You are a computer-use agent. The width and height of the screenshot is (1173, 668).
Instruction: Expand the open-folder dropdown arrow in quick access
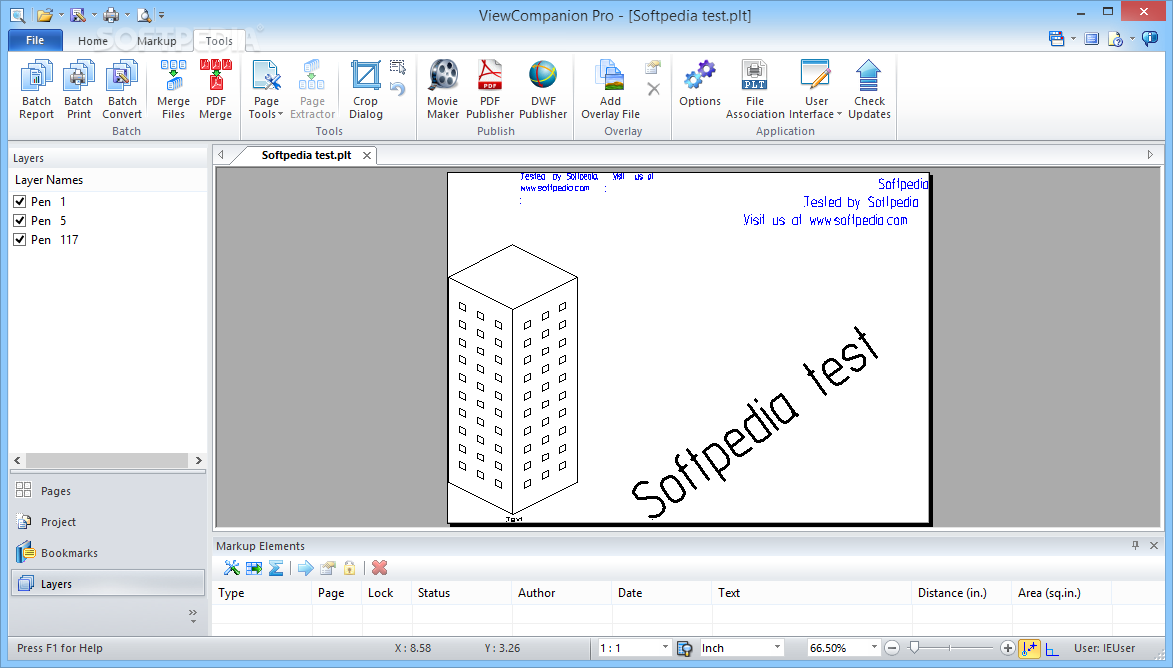point(61,15)
